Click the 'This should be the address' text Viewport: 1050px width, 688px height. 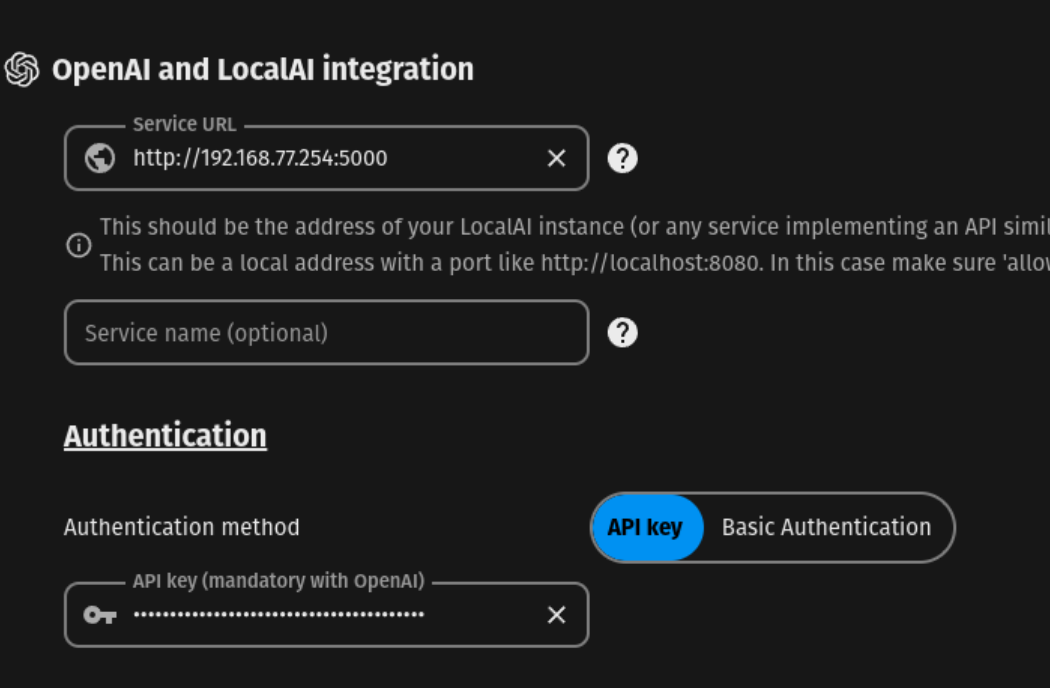(575, 227)
